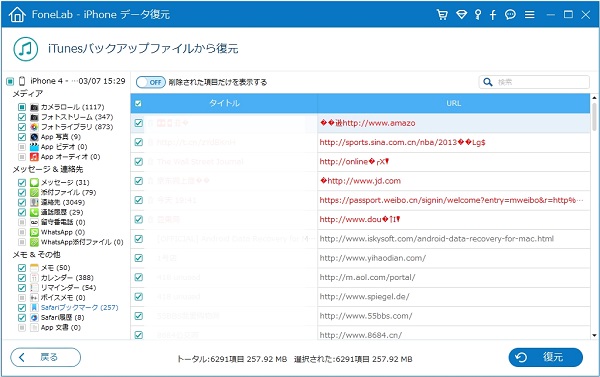The width and height of the screenshot is (600, 377).
Task: Uncheck the row checkbox for www.spiegel.de
Action: click(x=139, y=297)
